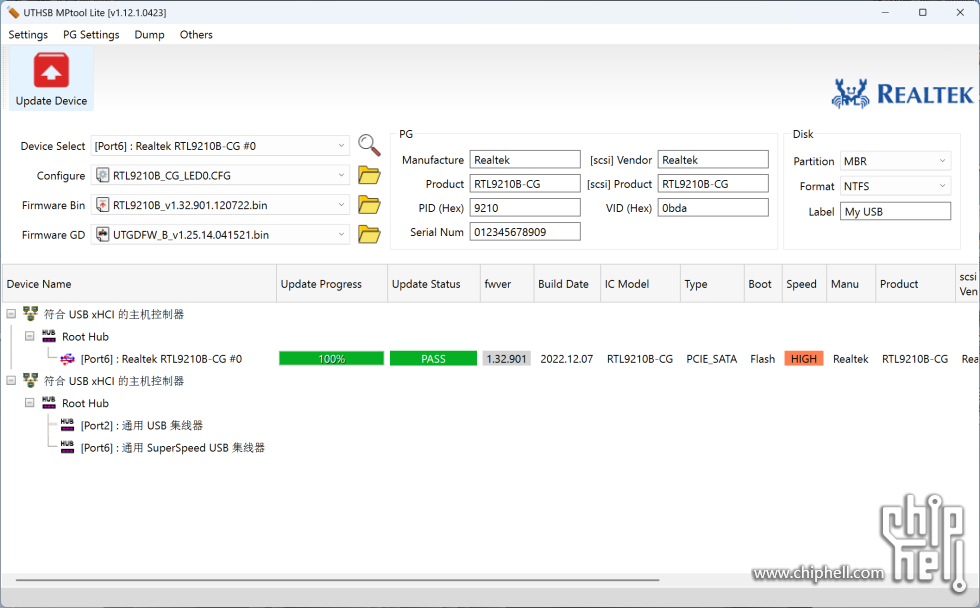Click the Update Progress column header
Viewport: 980px width, 608px height.
pyautogui.click(x=332, y=284)
